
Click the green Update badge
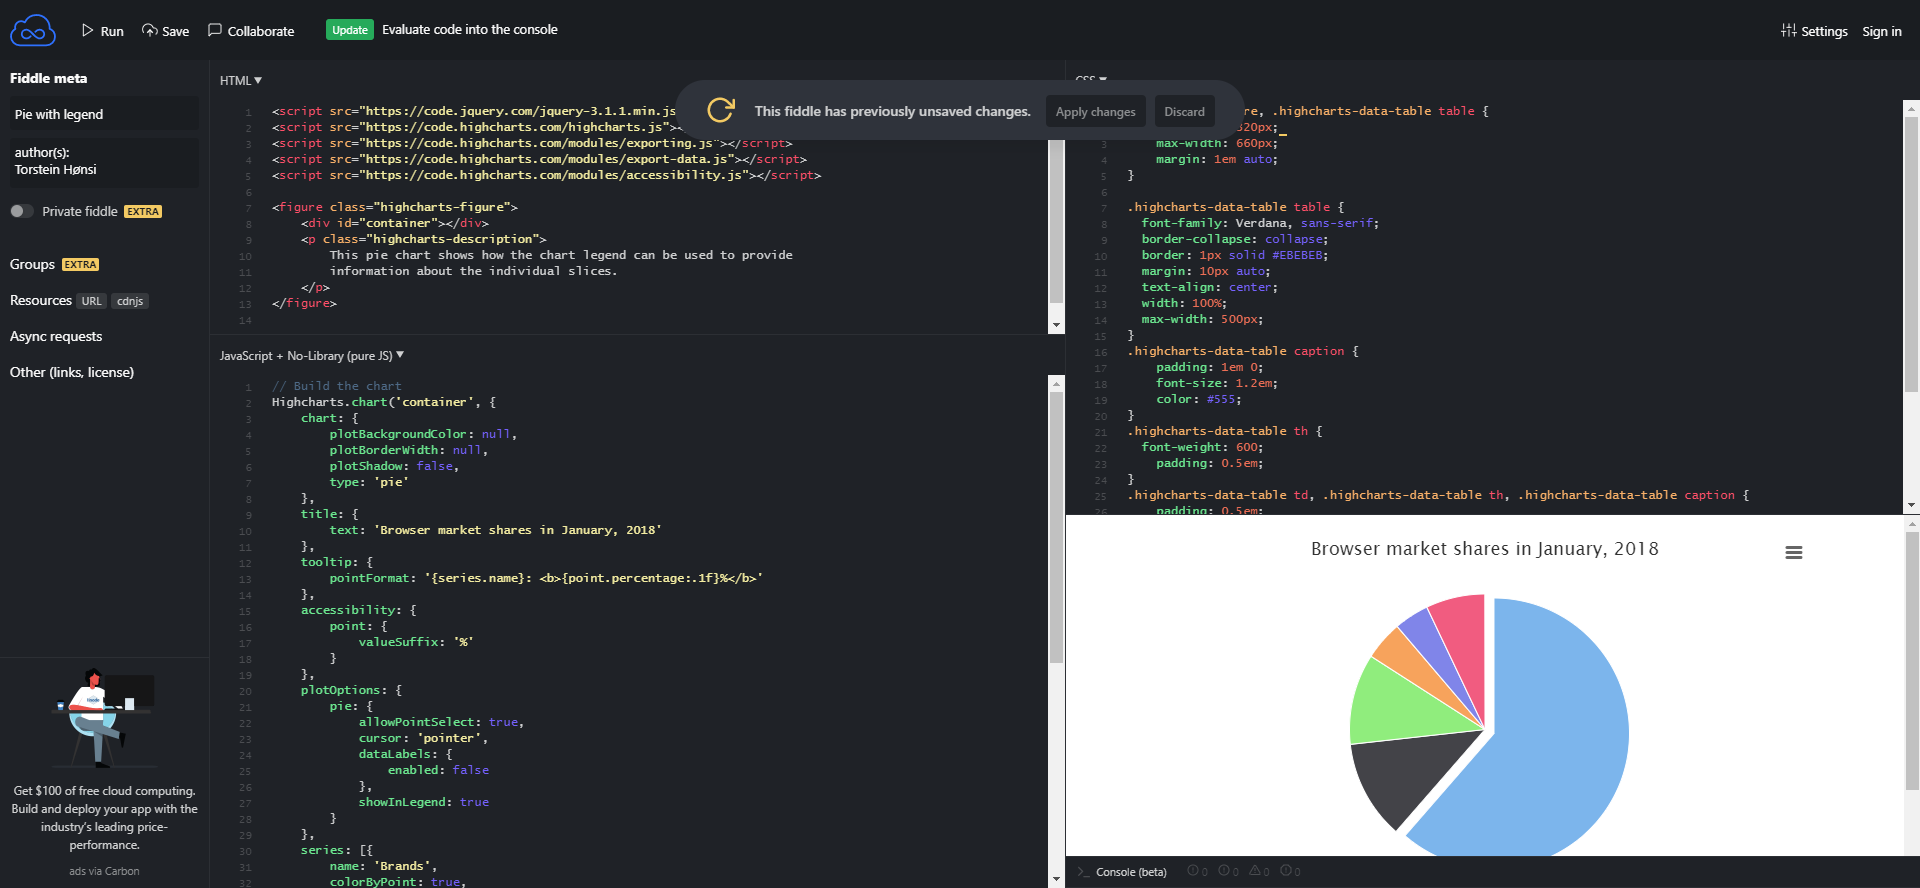click(350, 30)
